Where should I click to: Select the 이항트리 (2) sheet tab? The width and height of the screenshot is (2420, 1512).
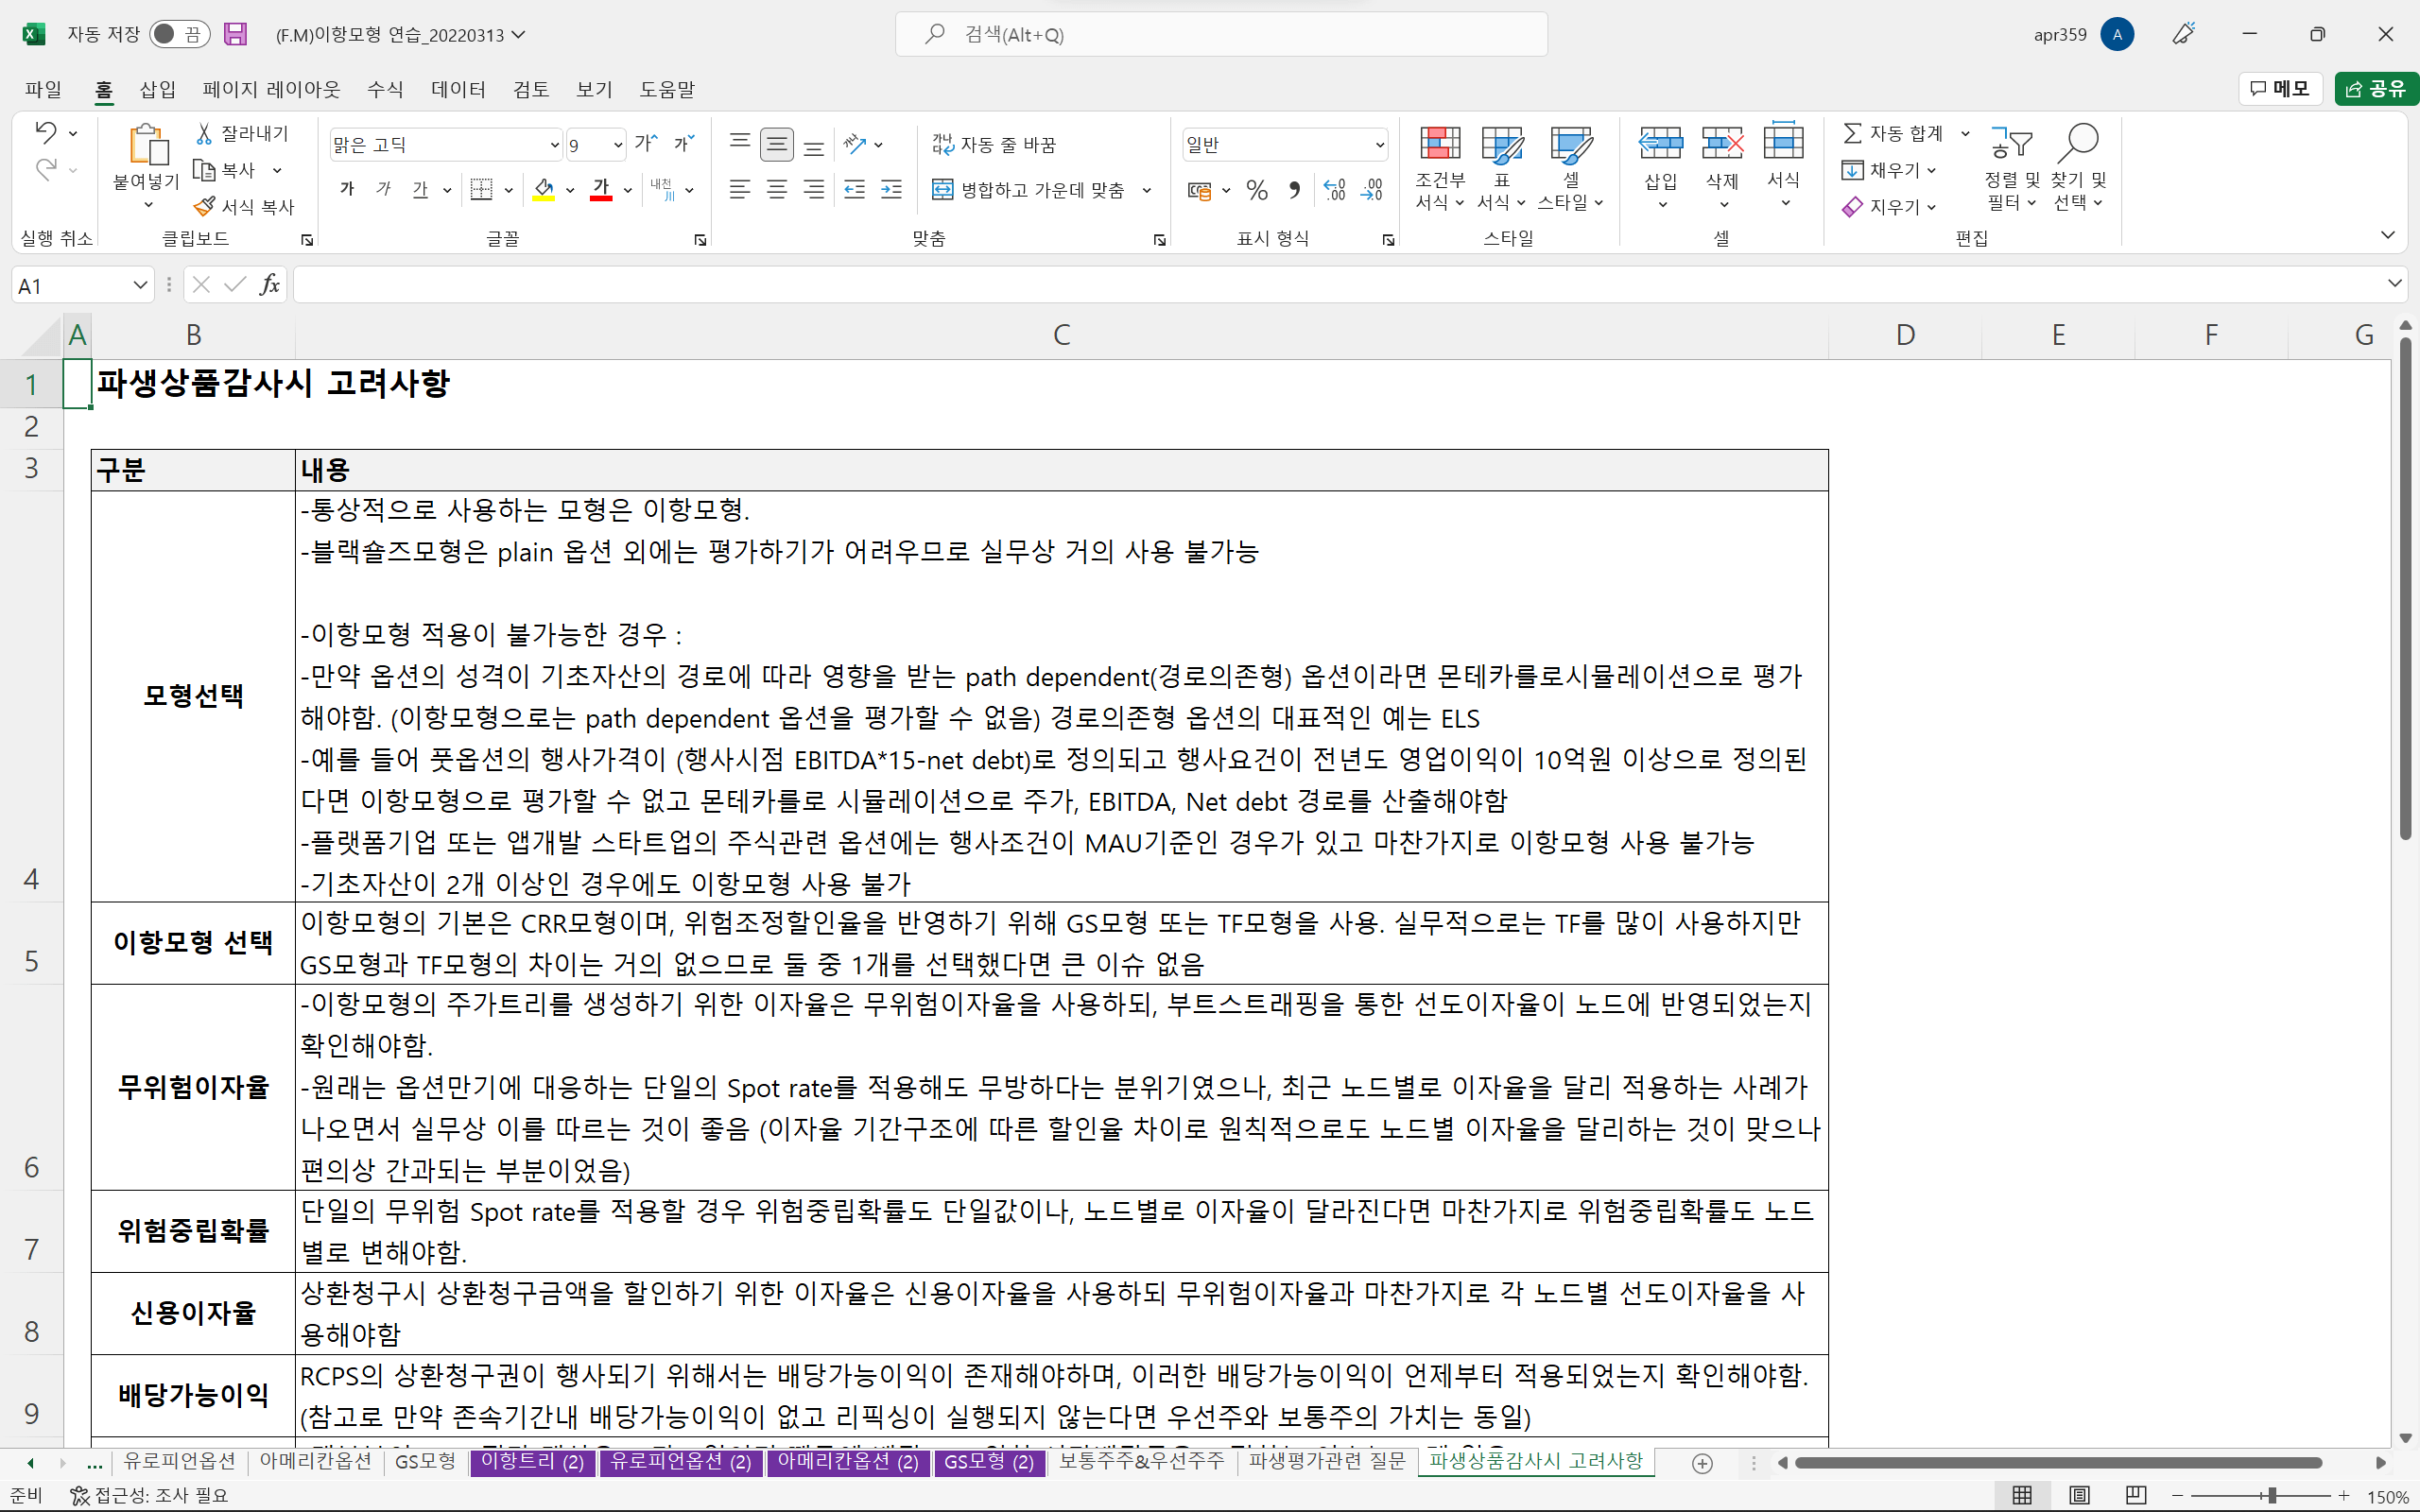(x=532, y=1461)
